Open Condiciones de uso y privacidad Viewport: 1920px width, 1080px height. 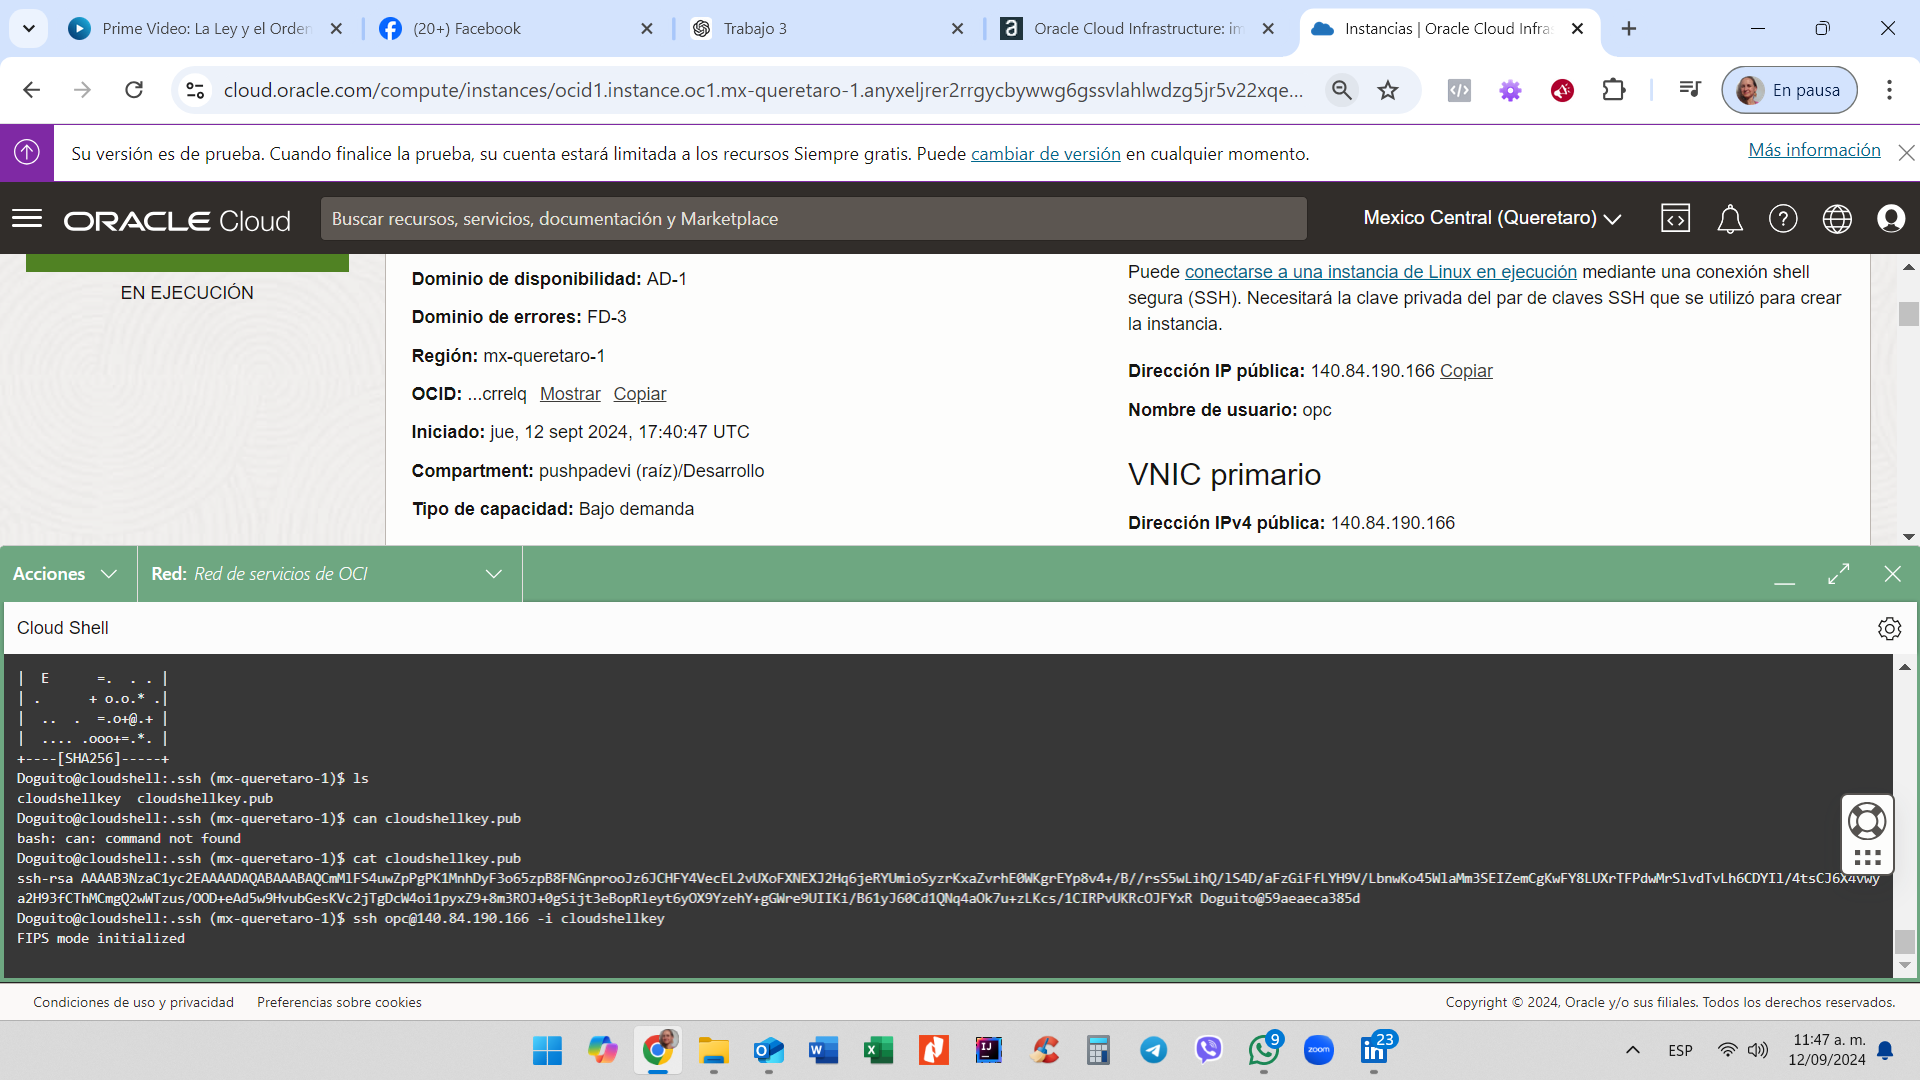click(133, 1002)
